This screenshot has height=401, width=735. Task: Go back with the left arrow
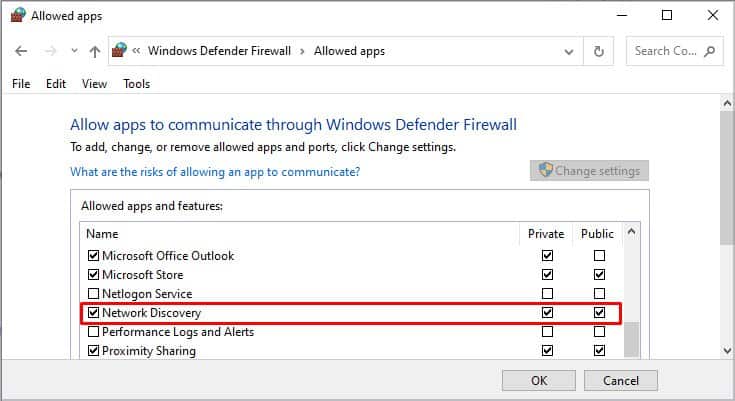coord(21,51)
